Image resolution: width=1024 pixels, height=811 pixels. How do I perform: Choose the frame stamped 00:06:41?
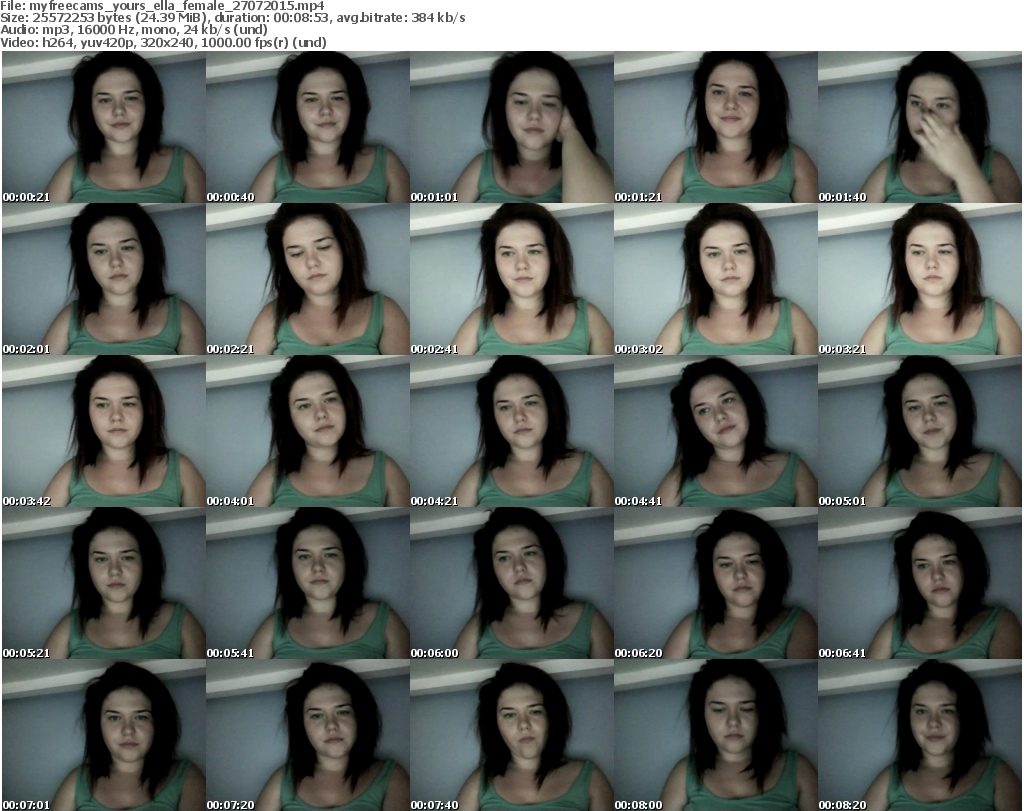point(920,583)
